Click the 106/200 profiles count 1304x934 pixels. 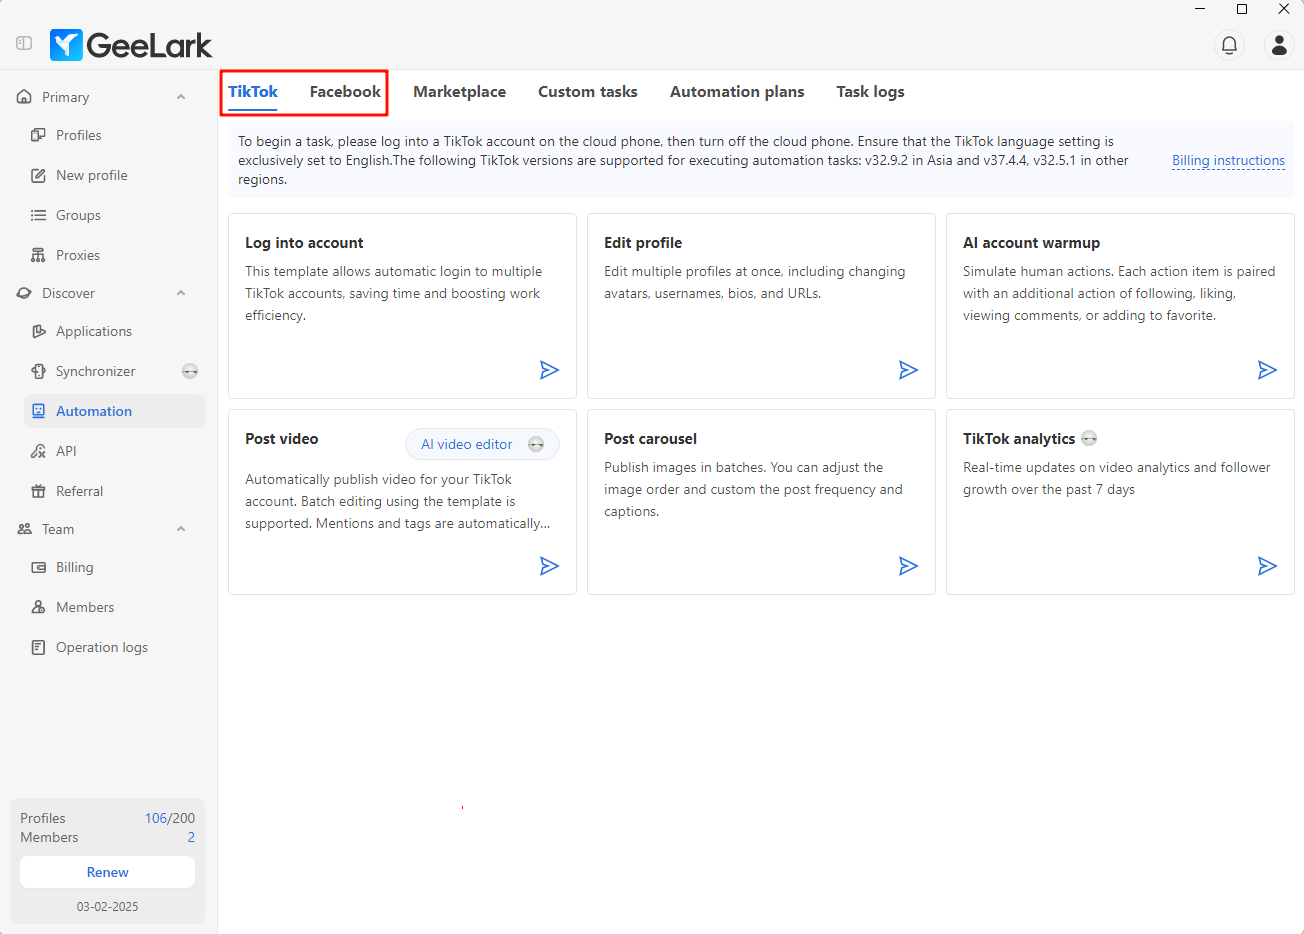[170, 818]
